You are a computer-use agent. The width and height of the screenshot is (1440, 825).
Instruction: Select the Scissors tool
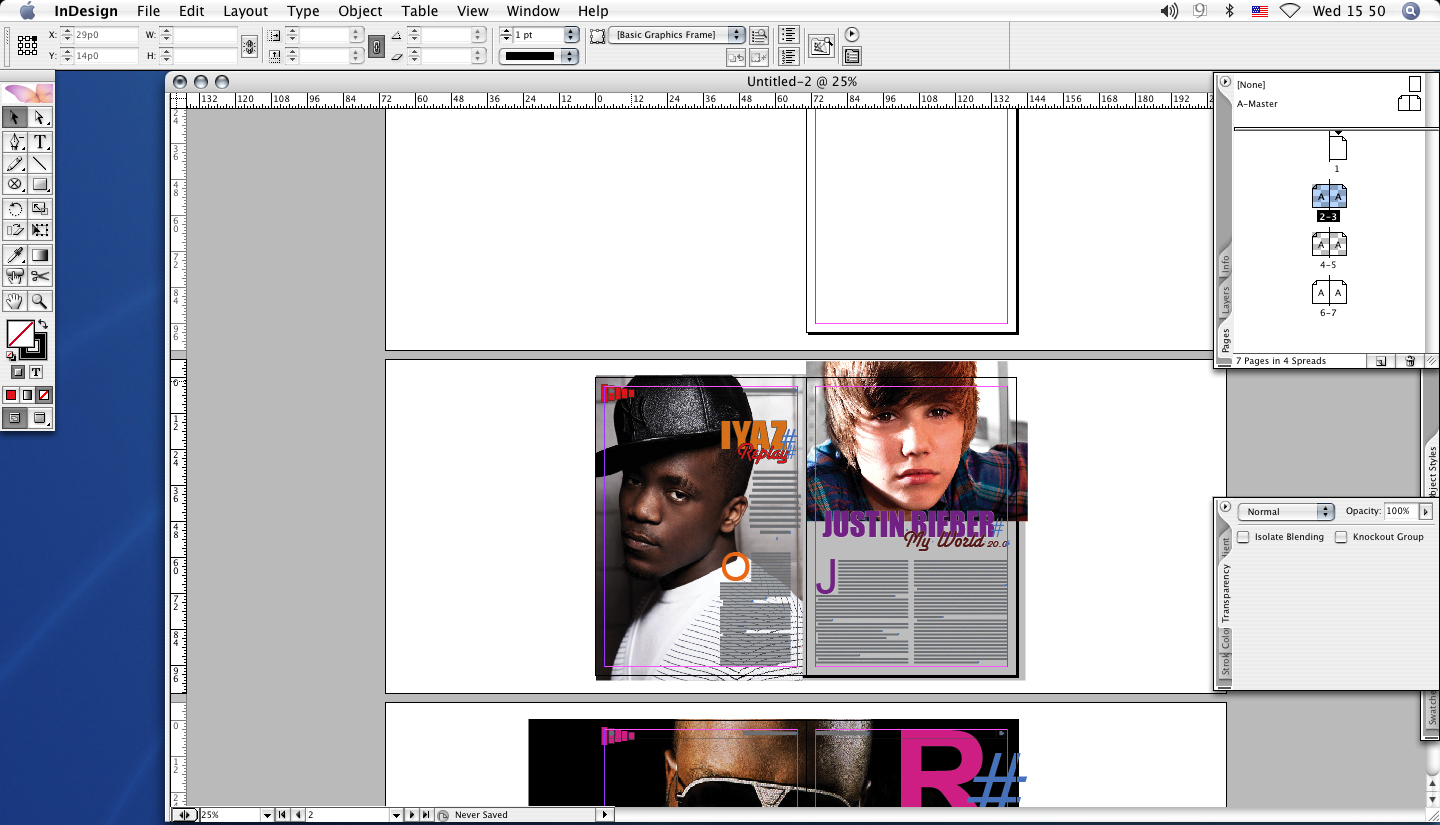40,276
